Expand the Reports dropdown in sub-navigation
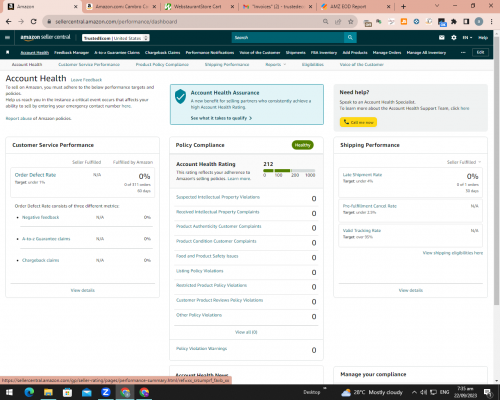Image resolution: width=500 pixels, height=400 pixels. (x=275, y=64)
